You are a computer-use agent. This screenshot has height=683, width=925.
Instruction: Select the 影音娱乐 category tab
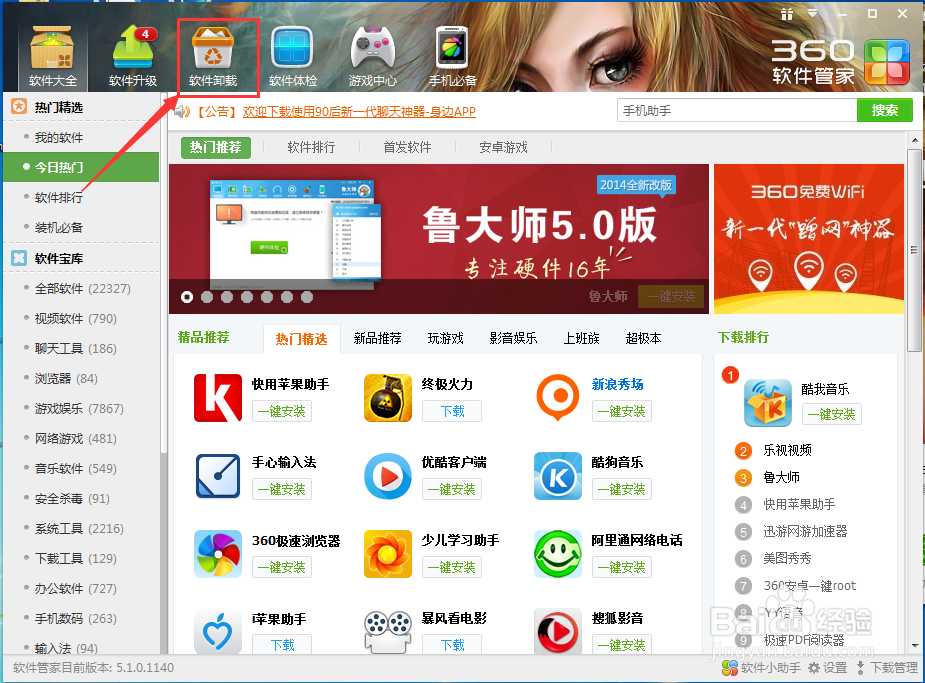click(x=513, y=339)
